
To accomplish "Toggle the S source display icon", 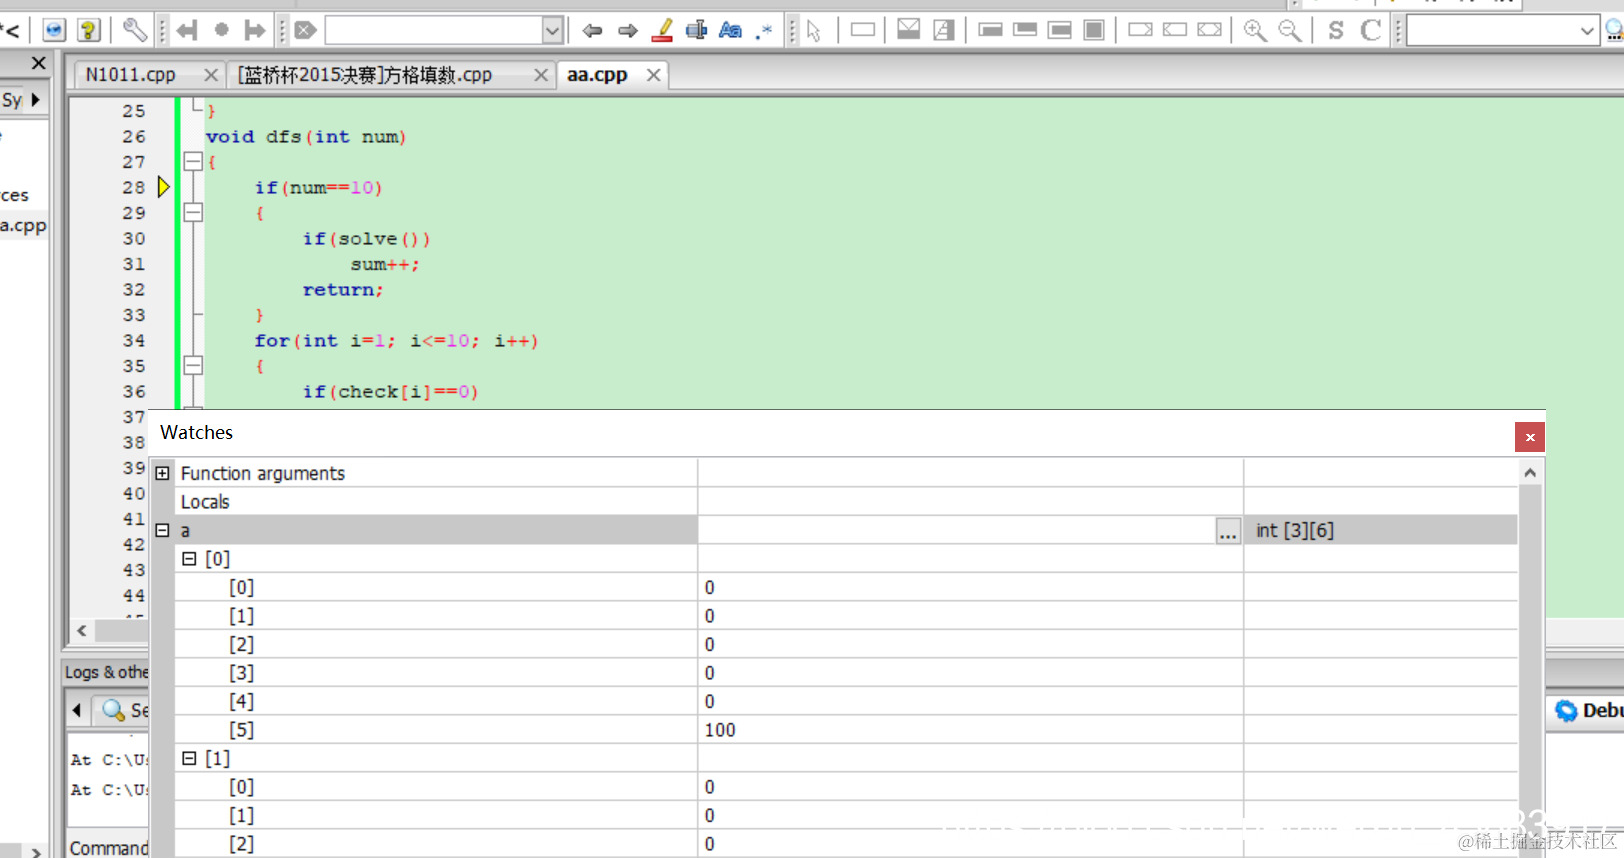I will tap(1336, 31).
